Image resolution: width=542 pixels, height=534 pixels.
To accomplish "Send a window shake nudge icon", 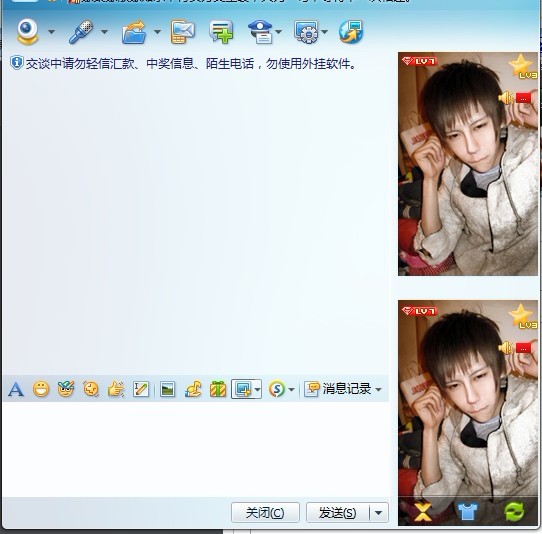I will (x=91, y=390).
